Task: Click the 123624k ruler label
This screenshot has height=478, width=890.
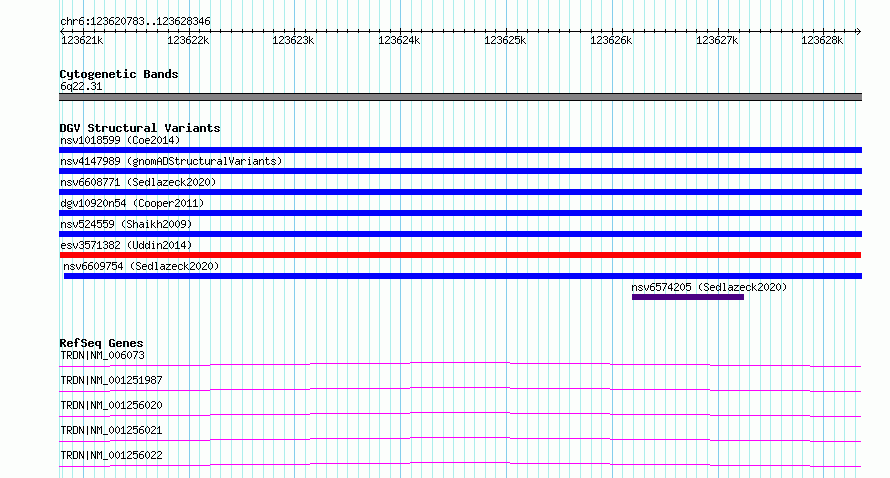Action: pos(399,40)
